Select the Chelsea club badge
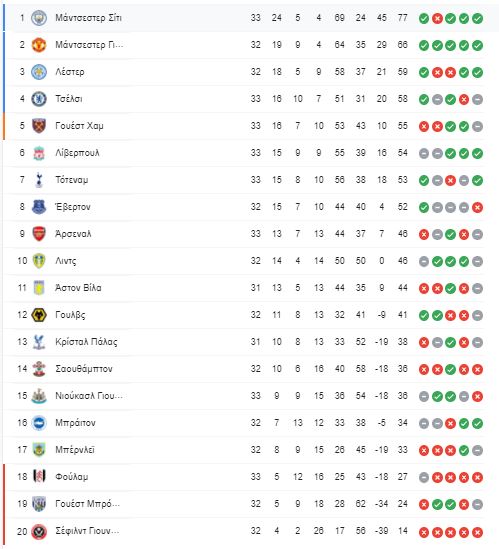 (x=39, y=99)
